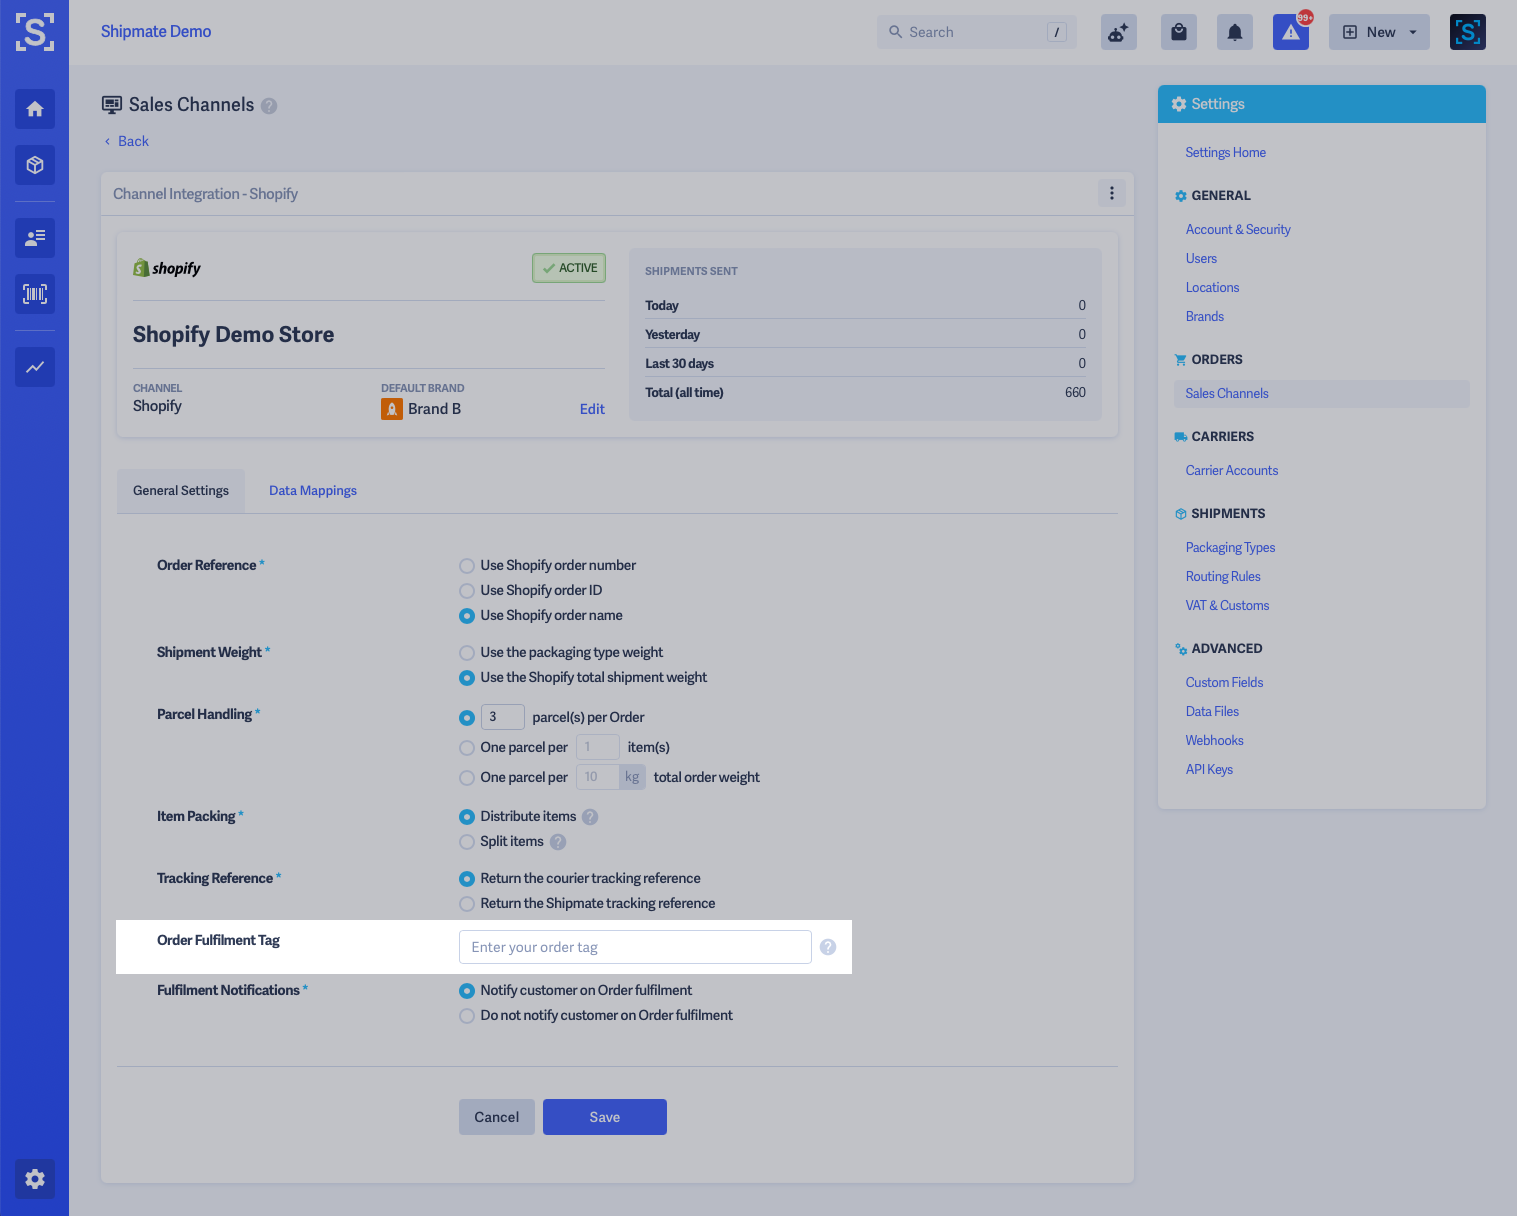1517x1216 pixels.
Task: Open the New dropdown menu
Action: [1379, 31]
